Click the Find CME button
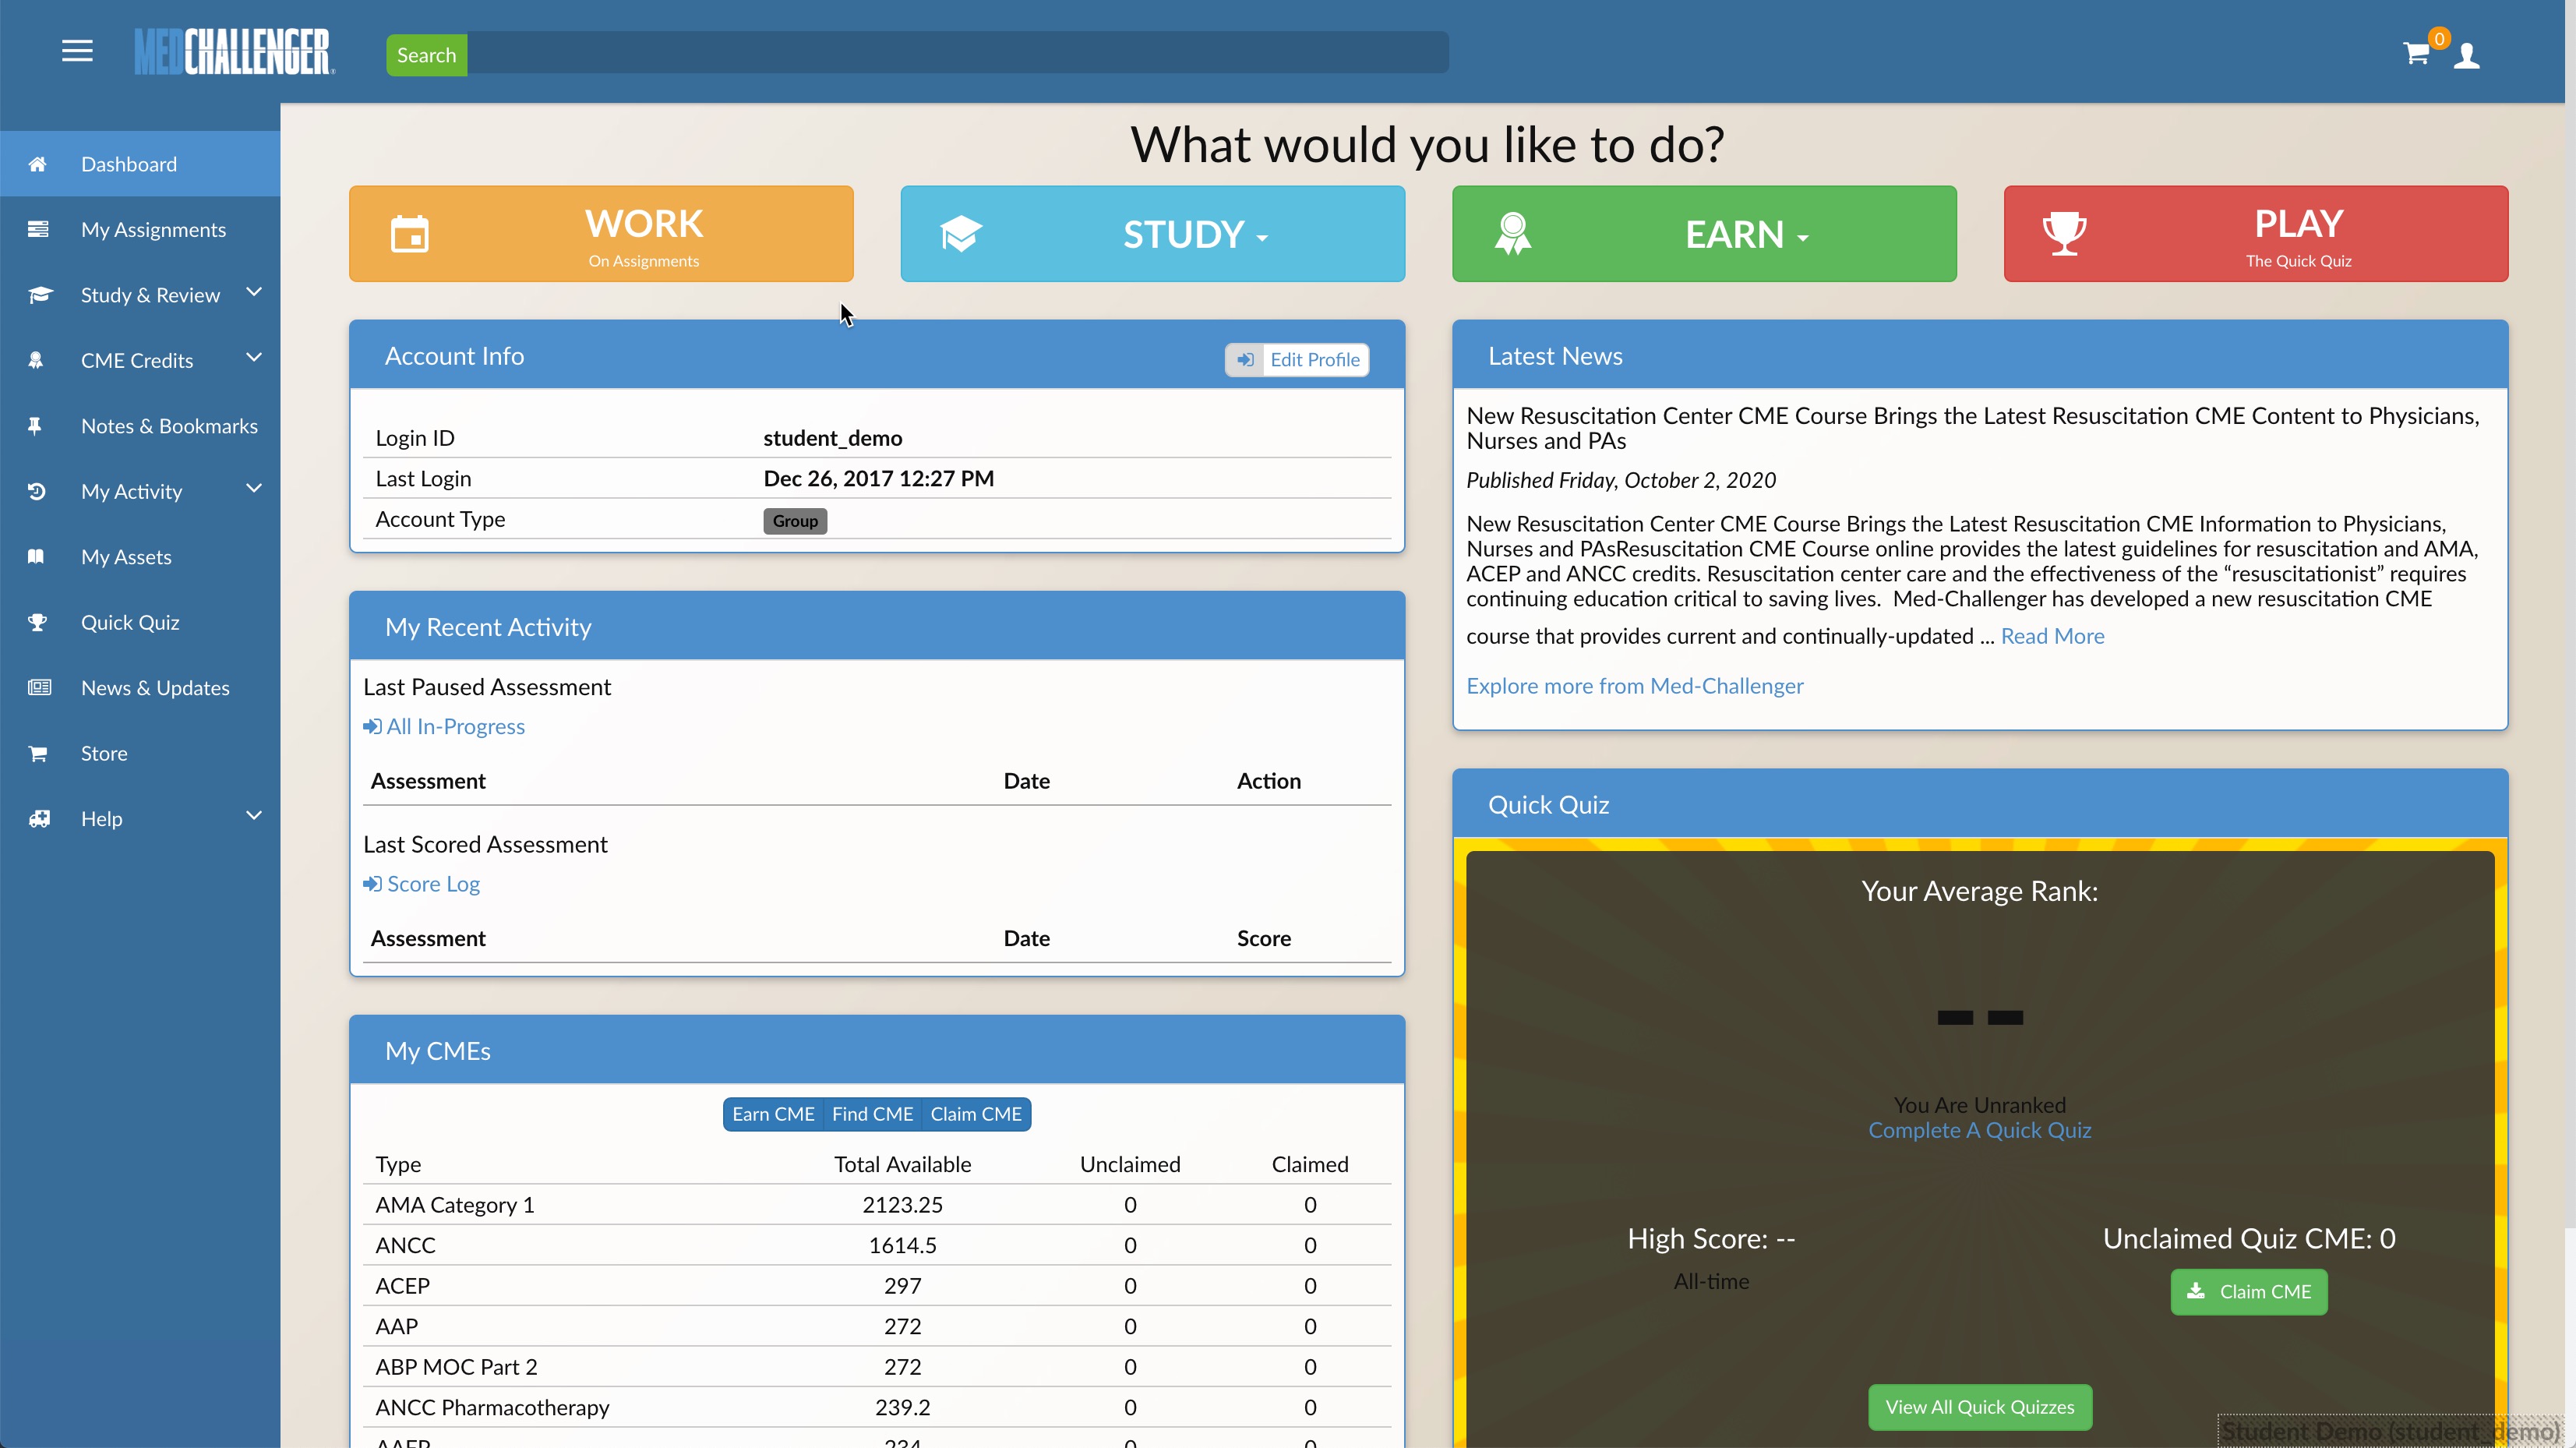This screenshot has height=1448, width=2576. click(x=872, y=1114)
